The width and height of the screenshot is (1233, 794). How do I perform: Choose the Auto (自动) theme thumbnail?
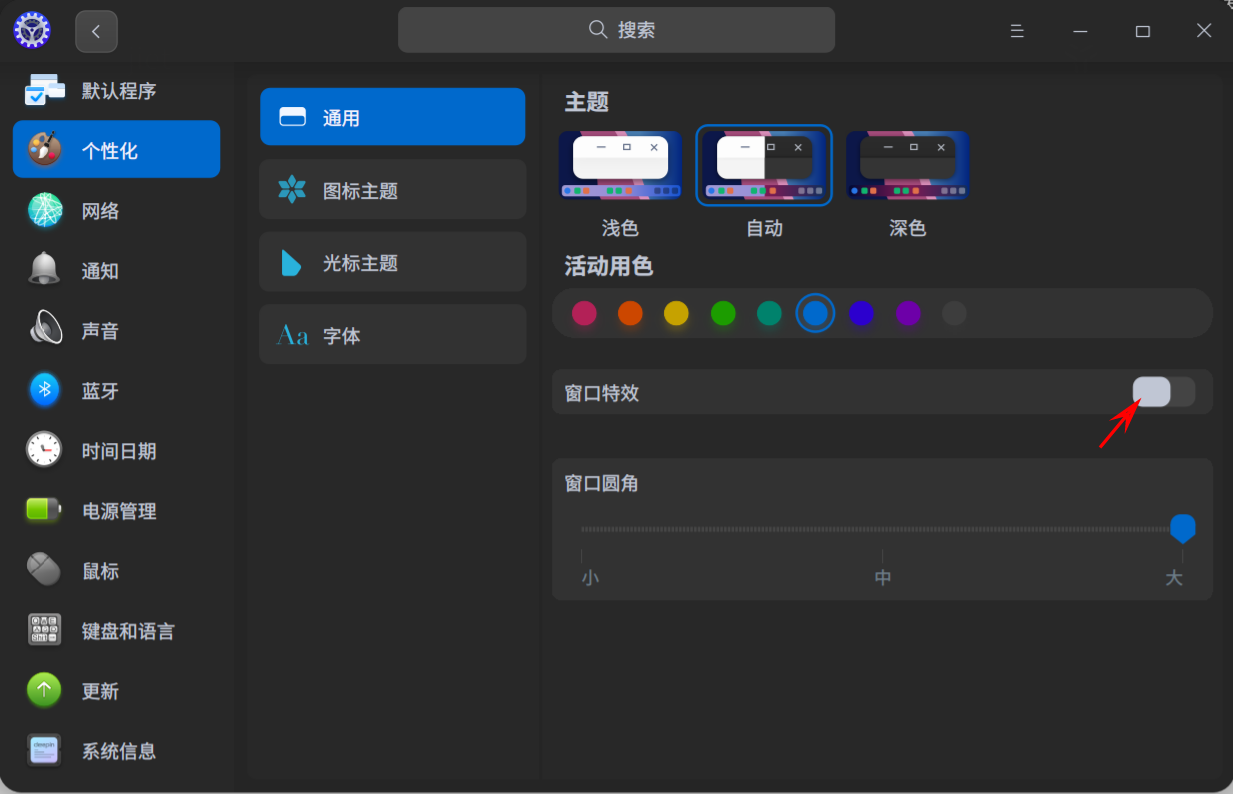coord(764,166)
